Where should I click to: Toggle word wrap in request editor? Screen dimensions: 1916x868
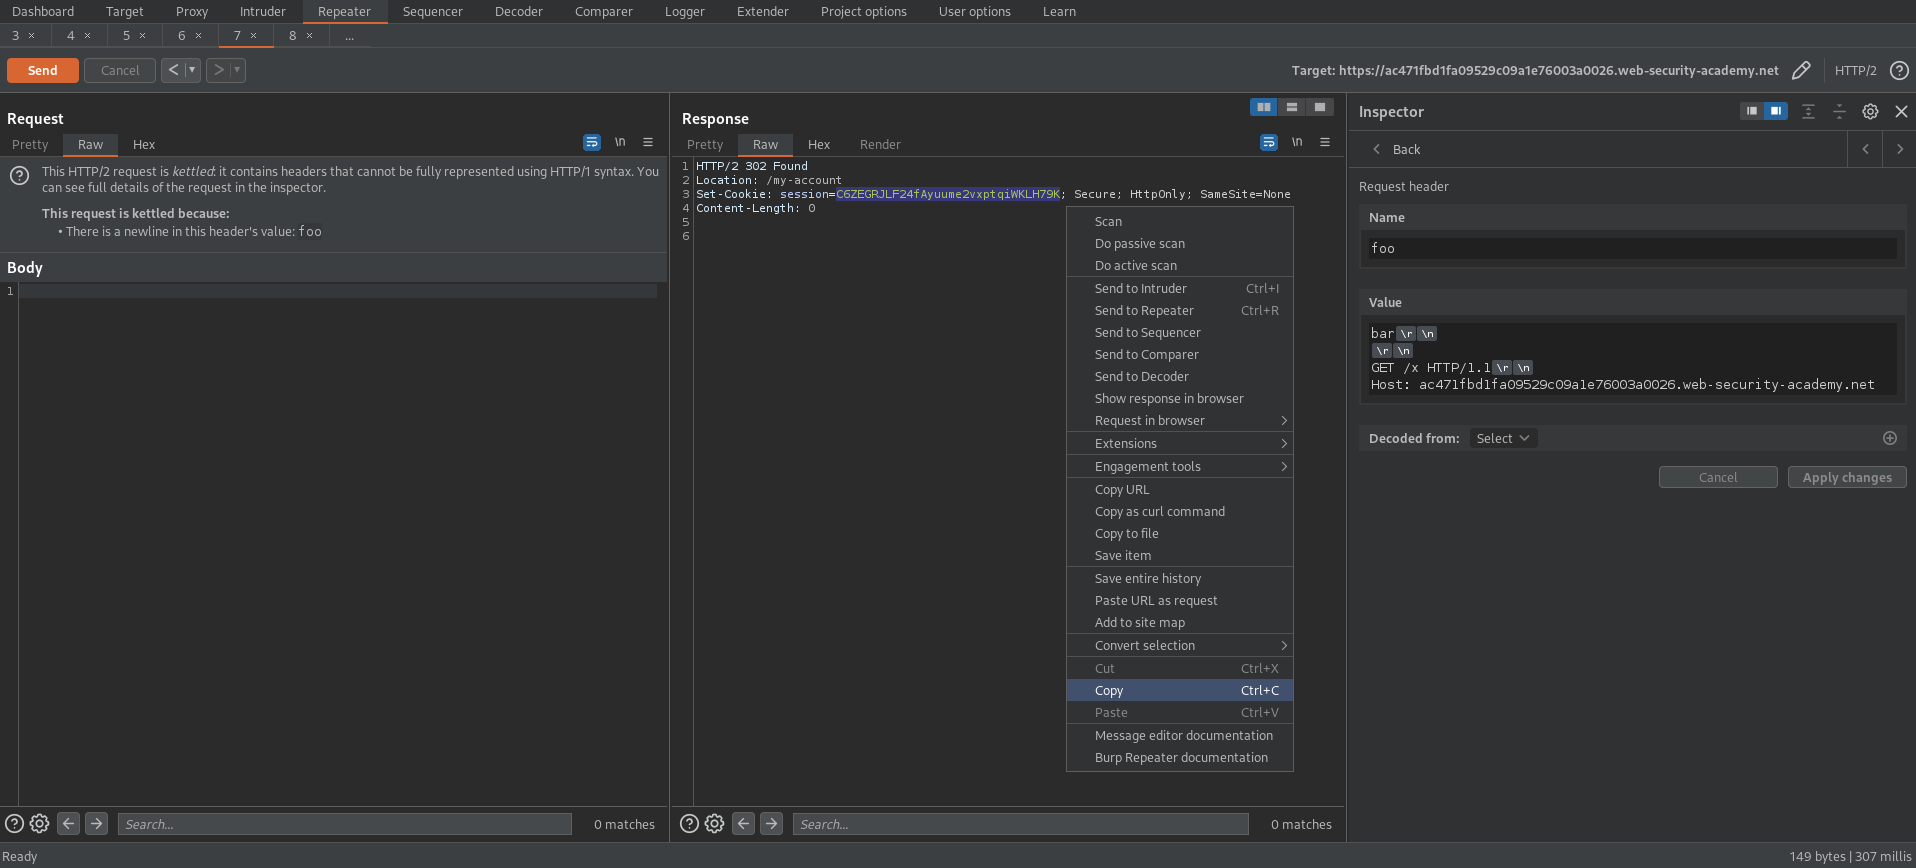click(x=592, y=142)
